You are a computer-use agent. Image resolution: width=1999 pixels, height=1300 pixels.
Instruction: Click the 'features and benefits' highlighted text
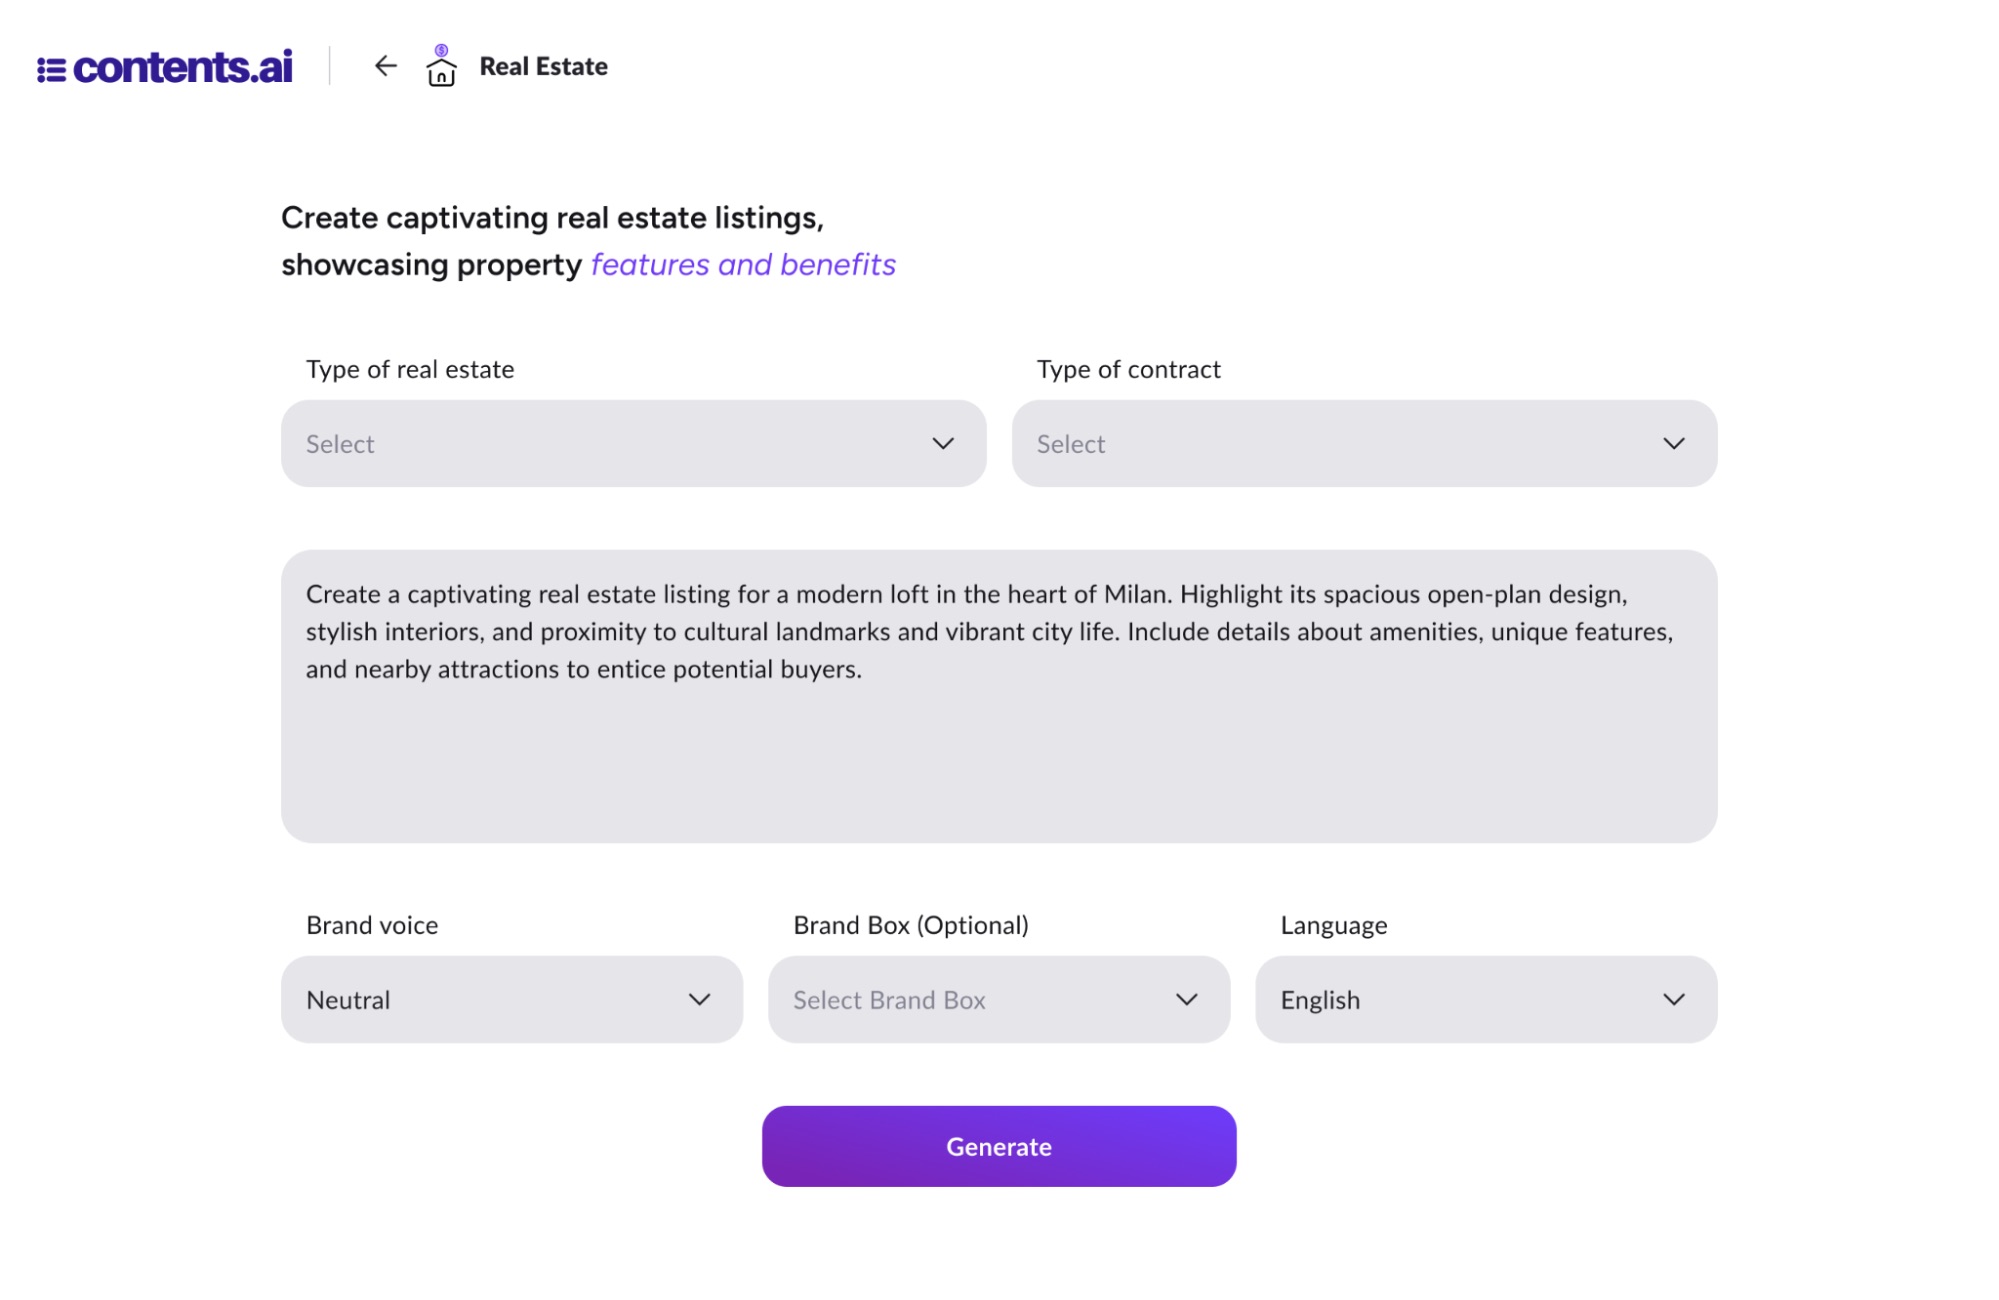(741, 264)
